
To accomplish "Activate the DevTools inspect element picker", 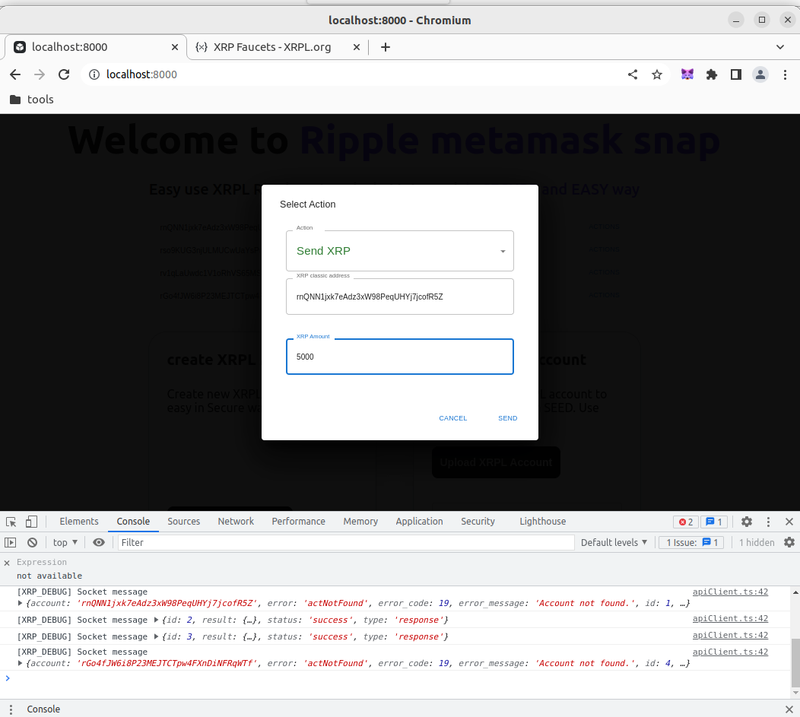I will point(11,522).
